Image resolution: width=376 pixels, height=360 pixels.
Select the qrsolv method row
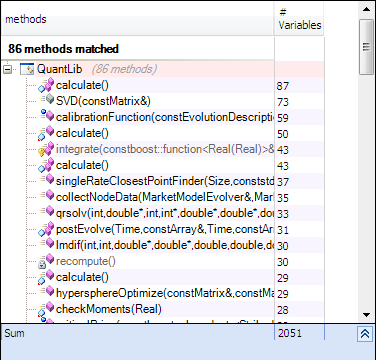tap(165, 213)
